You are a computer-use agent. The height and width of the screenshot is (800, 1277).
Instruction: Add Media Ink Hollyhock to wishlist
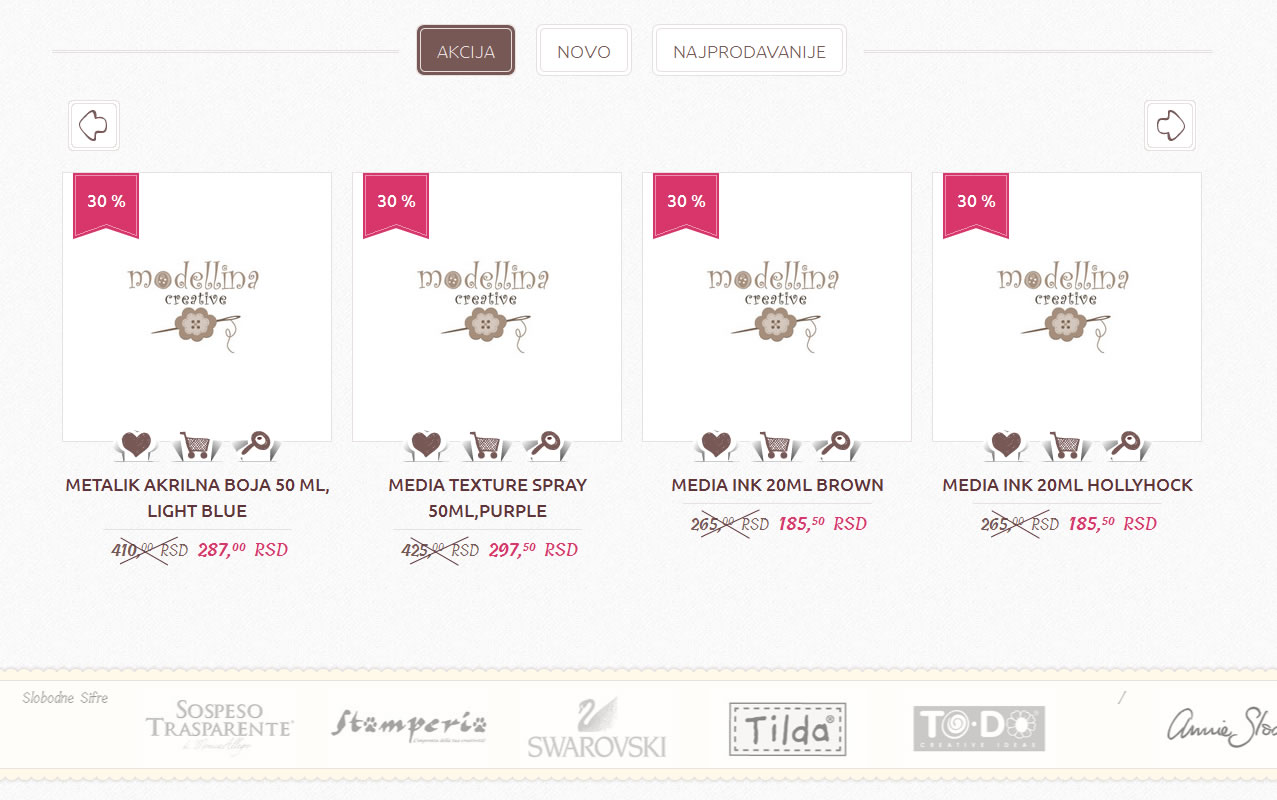pyautogui.click(x=1007, y=445)
